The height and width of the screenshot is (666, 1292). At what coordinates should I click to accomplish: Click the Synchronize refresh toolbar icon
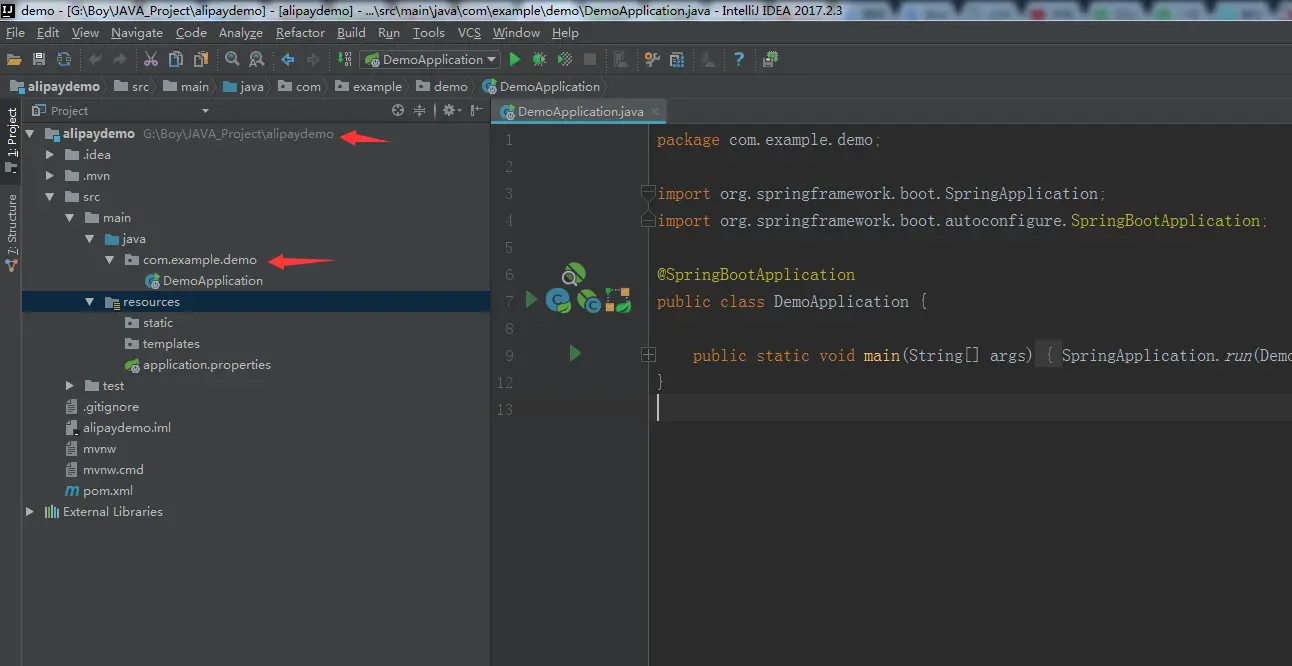pos(64,60)
